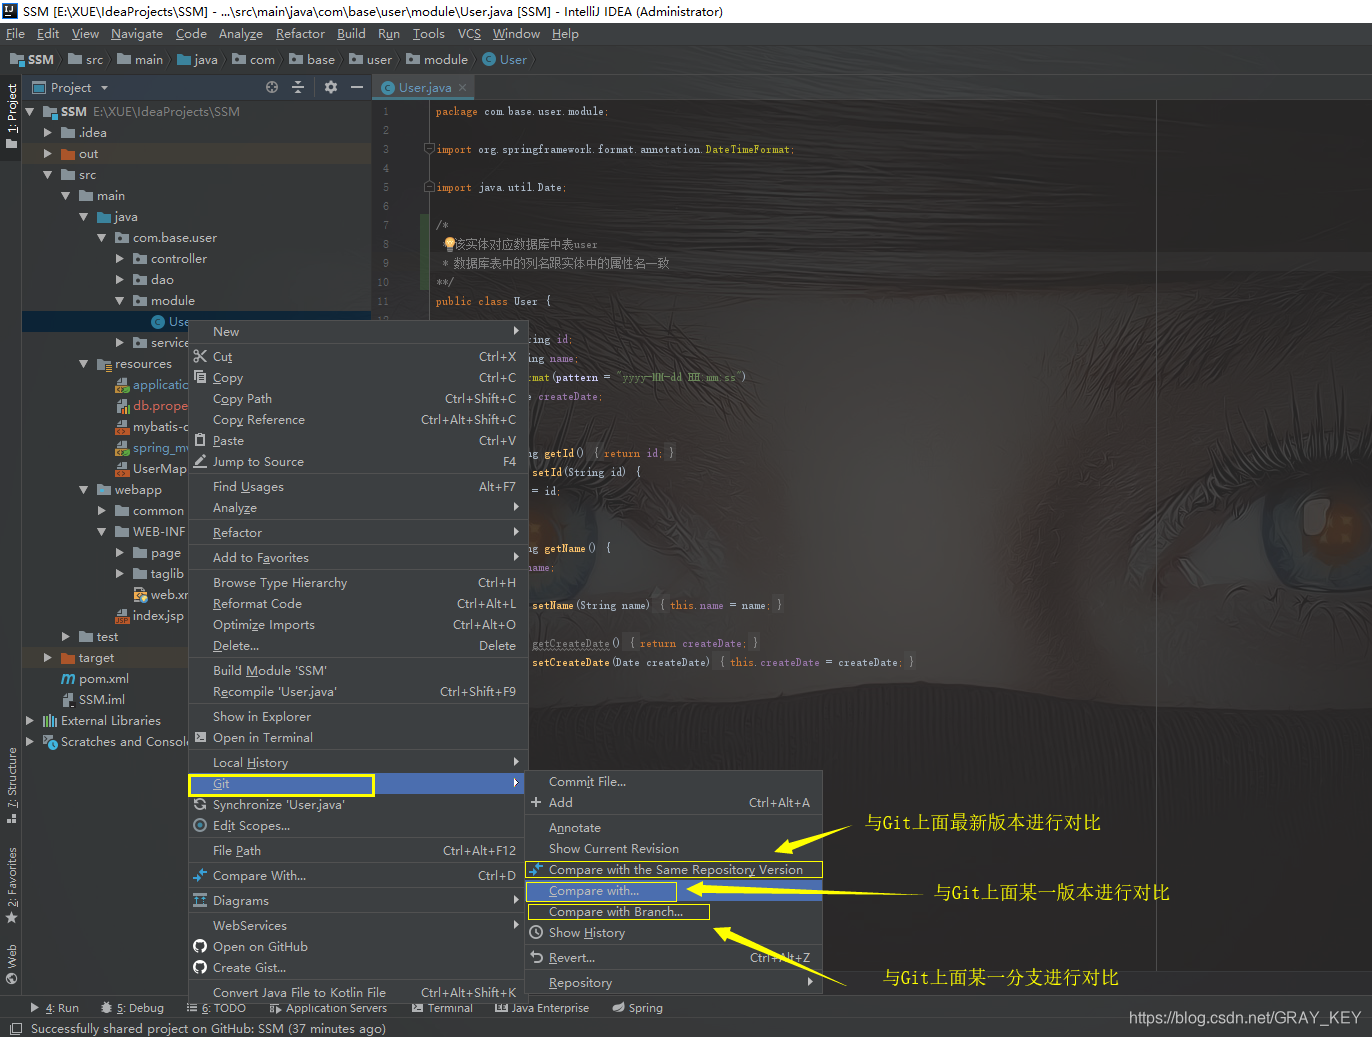1372x1037 pixels.
Task: Select Cut from the context menu
Action: tap(356, 357)
